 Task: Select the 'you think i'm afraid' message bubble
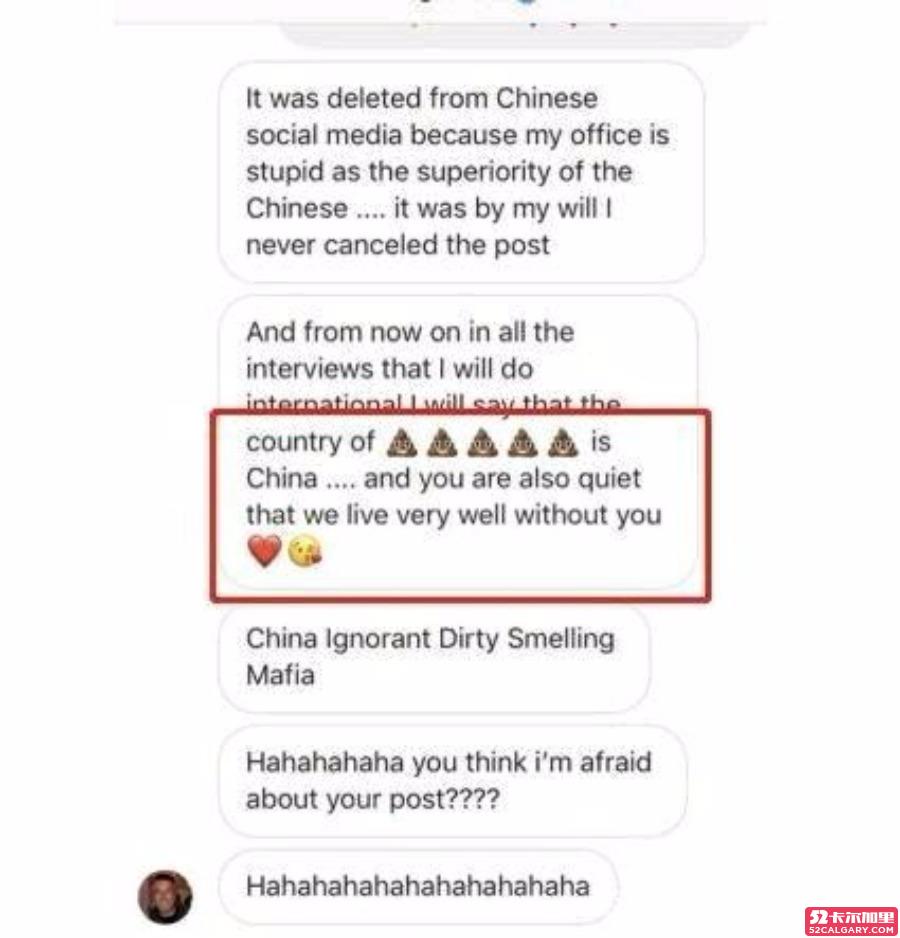click(452, 781)
